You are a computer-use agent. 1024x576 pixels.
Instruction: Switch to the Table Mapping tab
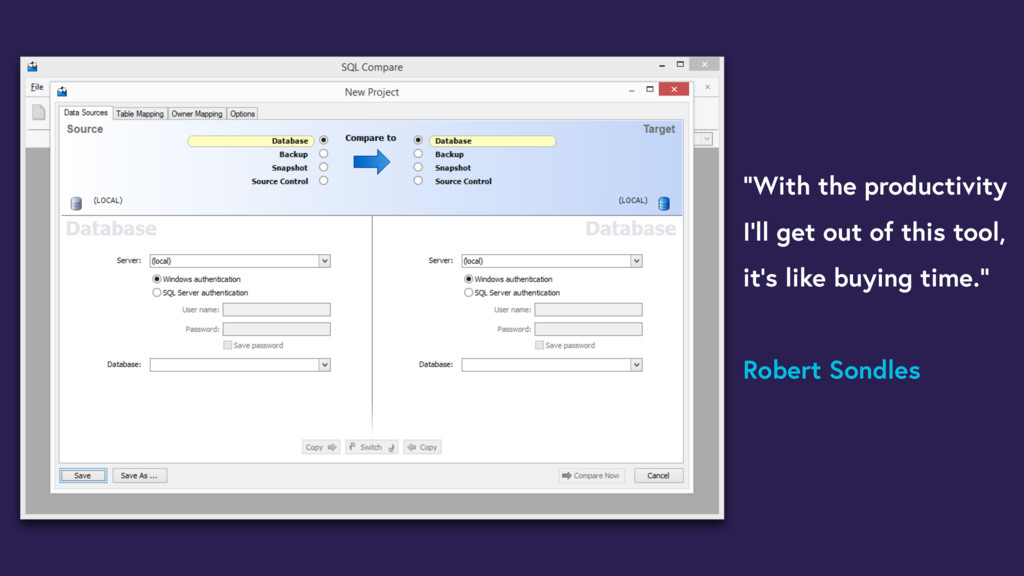click(x=140, y=114)
